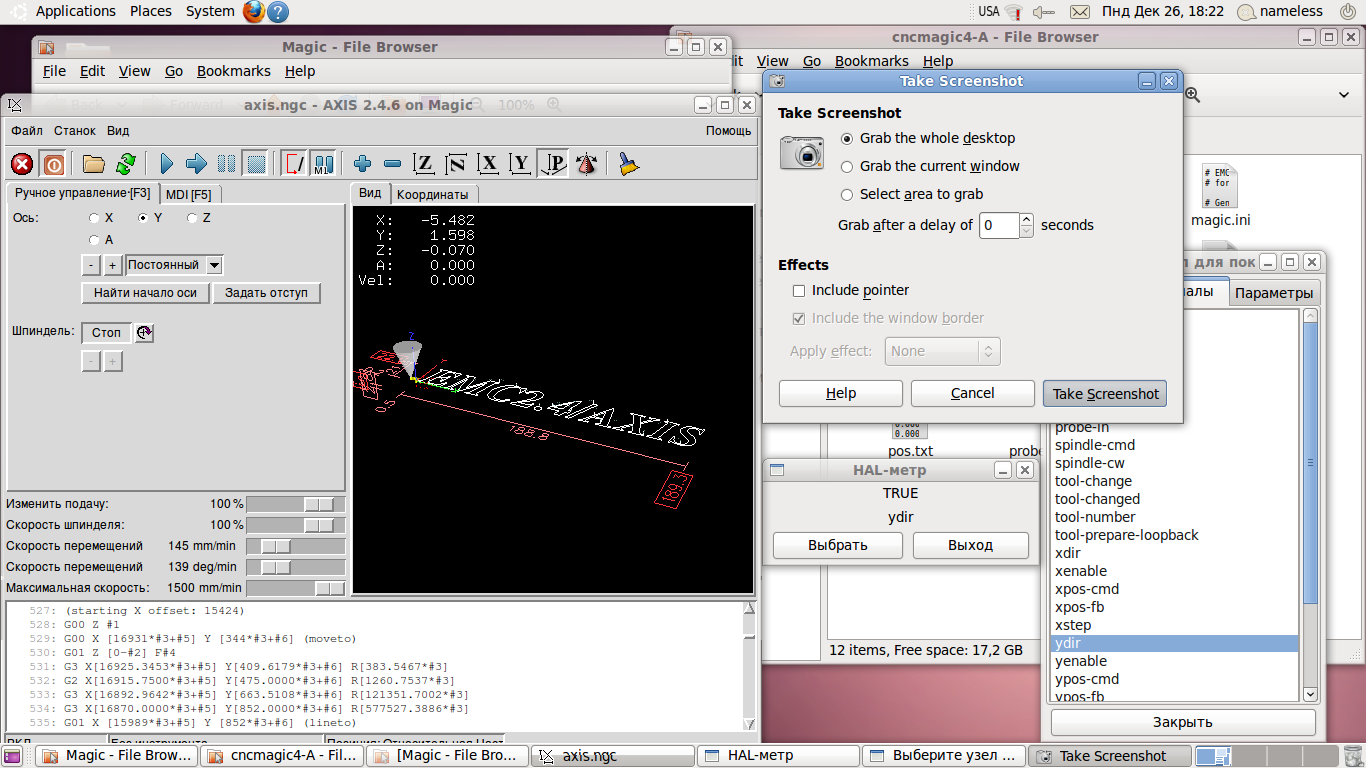Click the Найти начало оси button
1366x768 pixels.
point(146,293)
